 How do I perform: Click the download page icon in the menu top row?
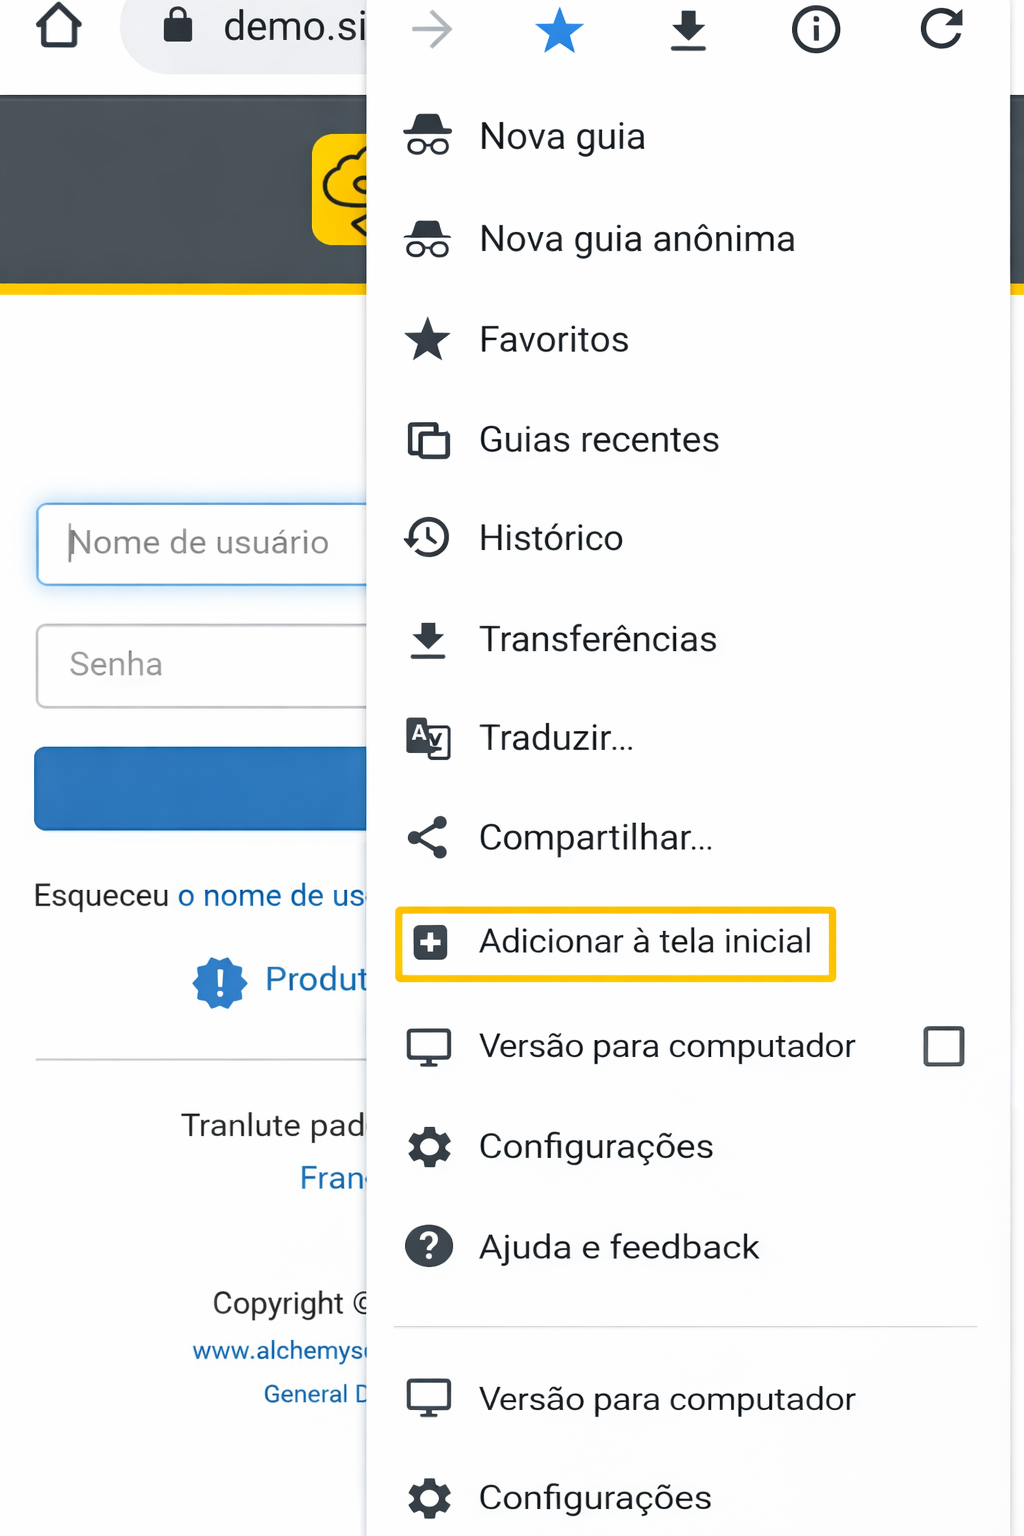(x=688, y=30)
